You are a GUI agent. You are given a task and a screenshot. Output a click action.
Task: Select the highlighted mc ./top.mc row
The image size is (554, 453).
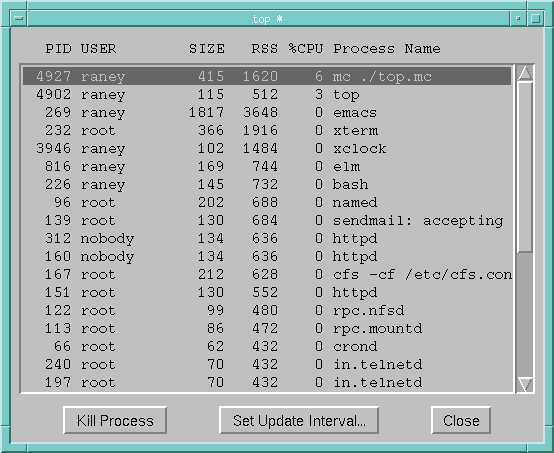pyautogui.click(x=267, y=76)
